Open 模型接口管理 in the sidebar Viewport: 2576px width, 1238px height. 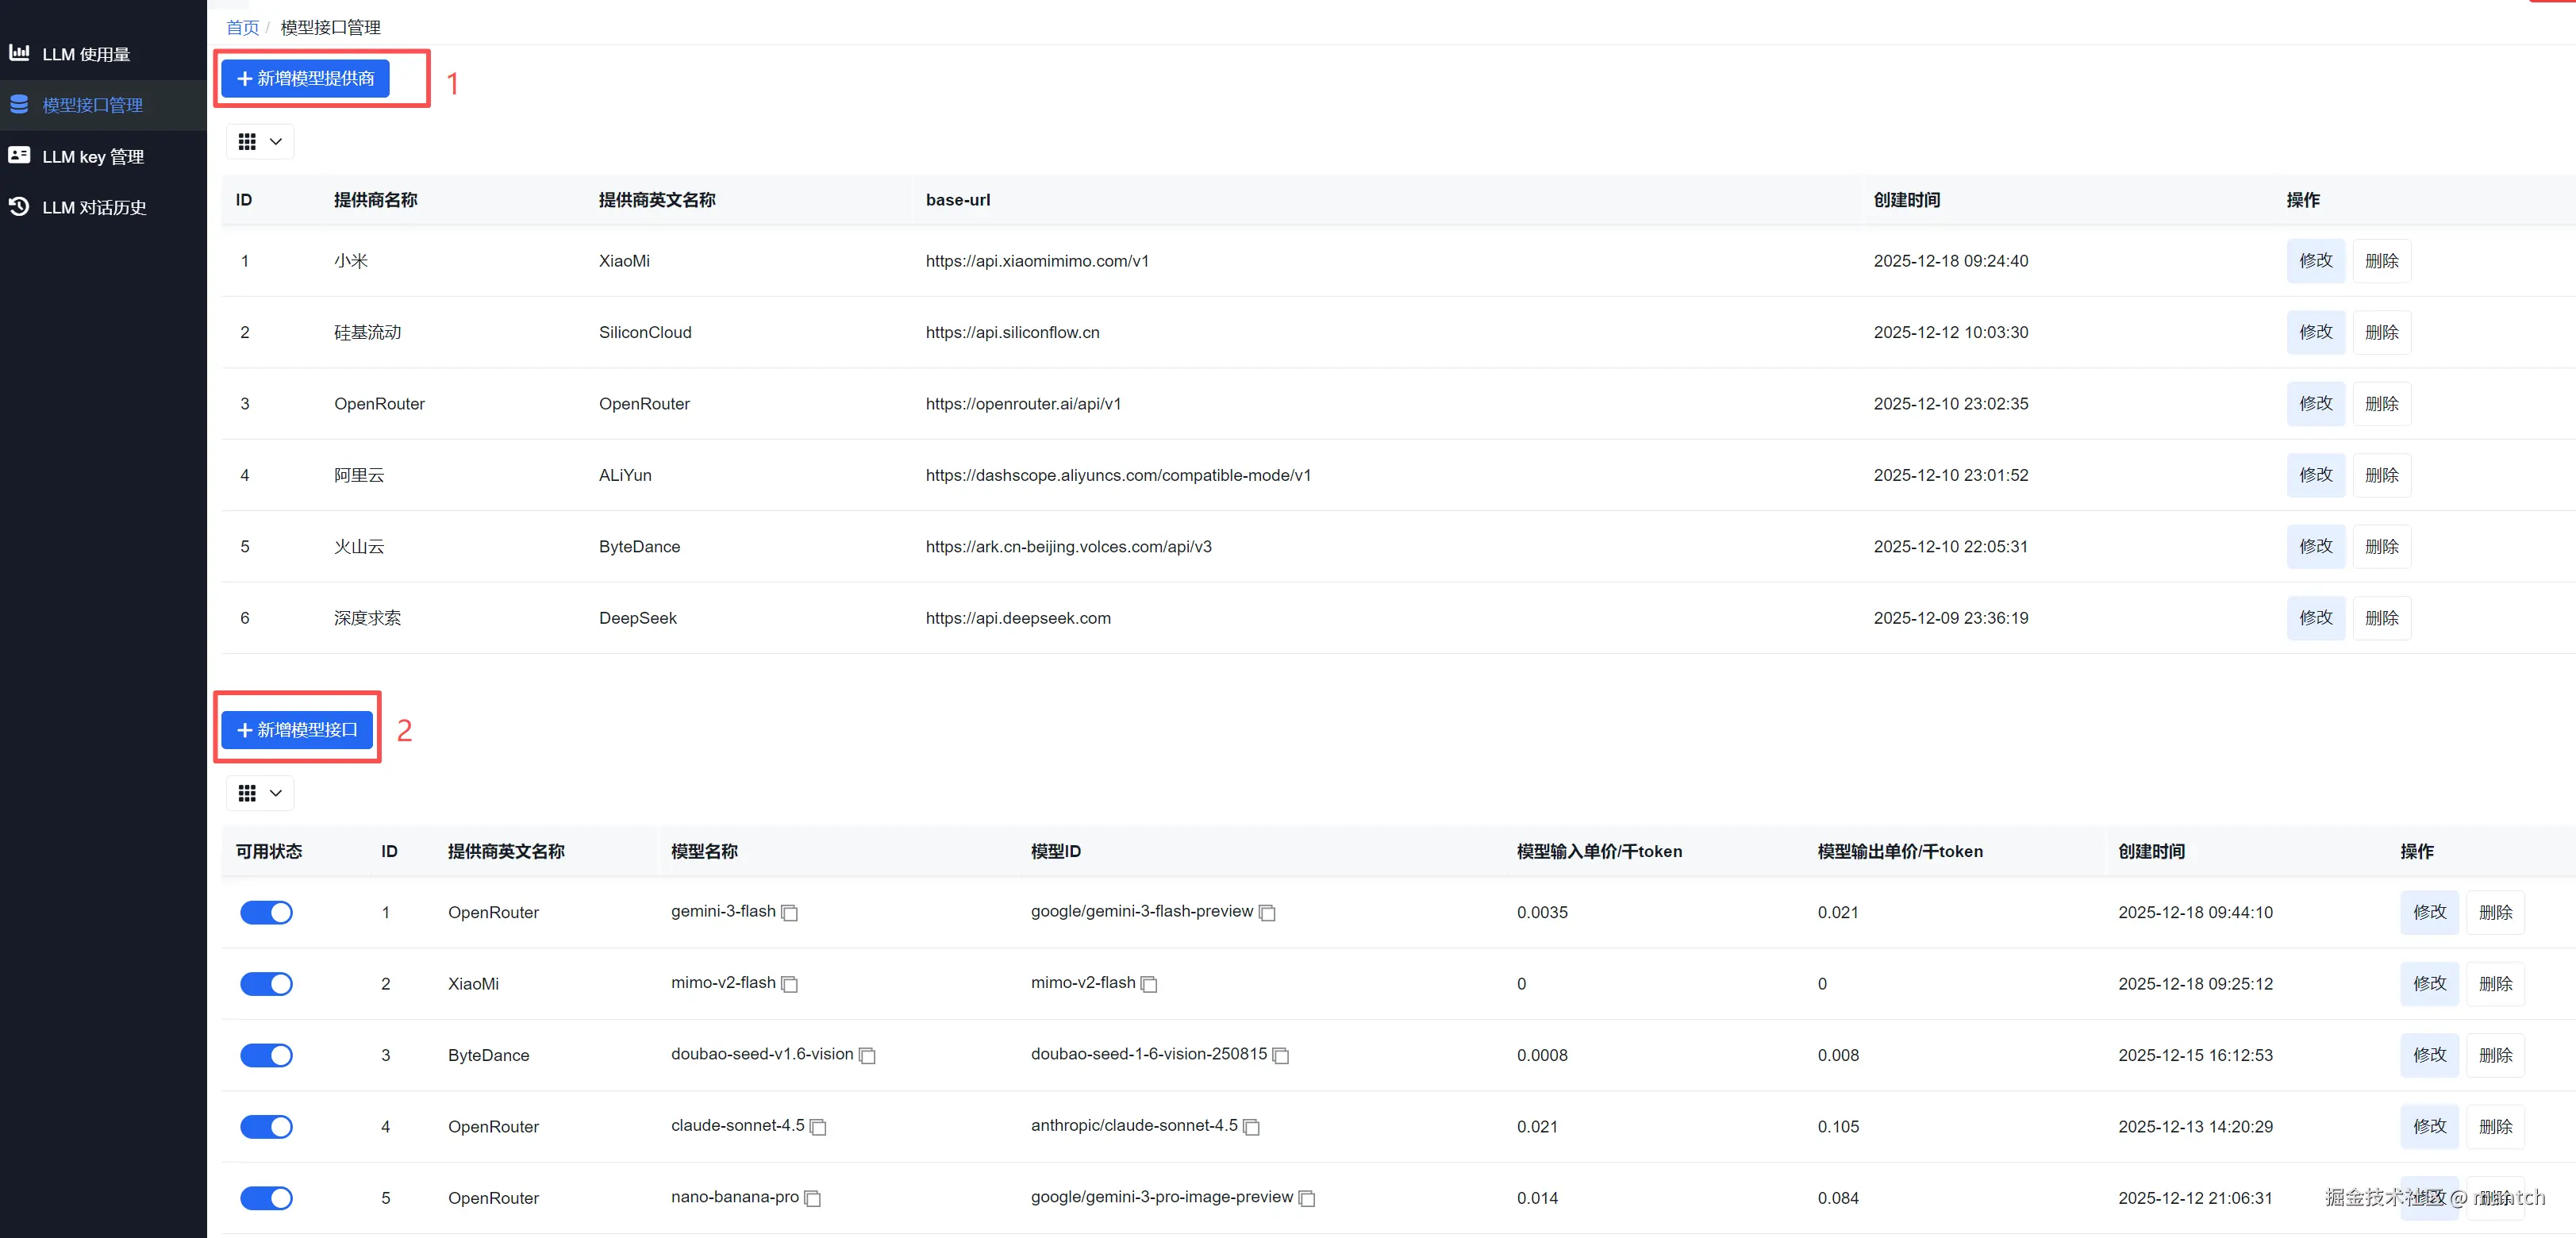92,105
